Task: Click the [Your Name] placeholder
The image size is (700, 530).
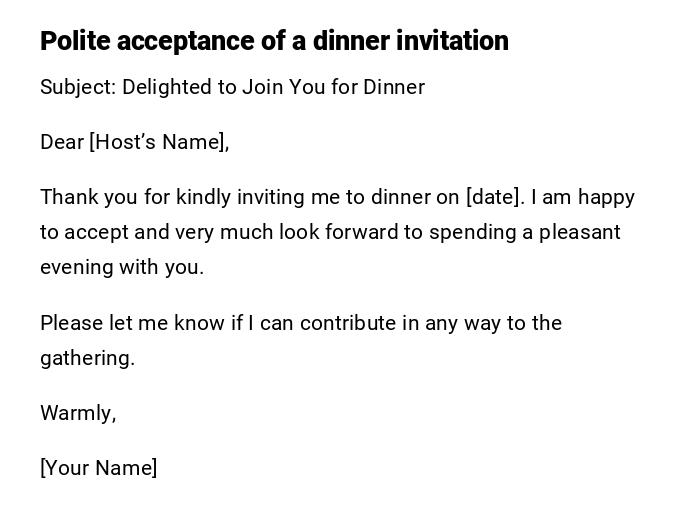Action: (x=98, y=468)
